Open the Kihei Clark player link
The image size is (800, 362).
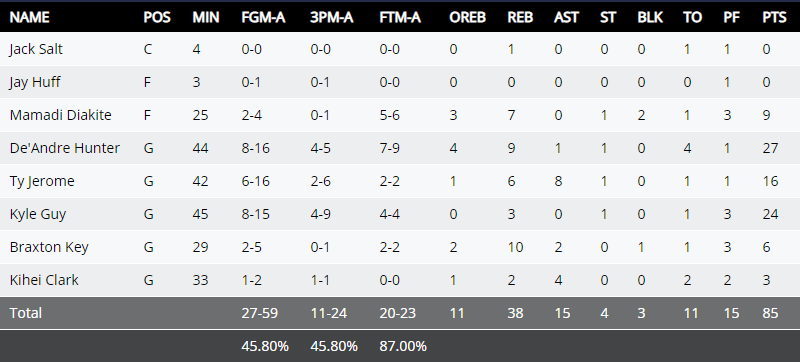[x=44, y=280]
